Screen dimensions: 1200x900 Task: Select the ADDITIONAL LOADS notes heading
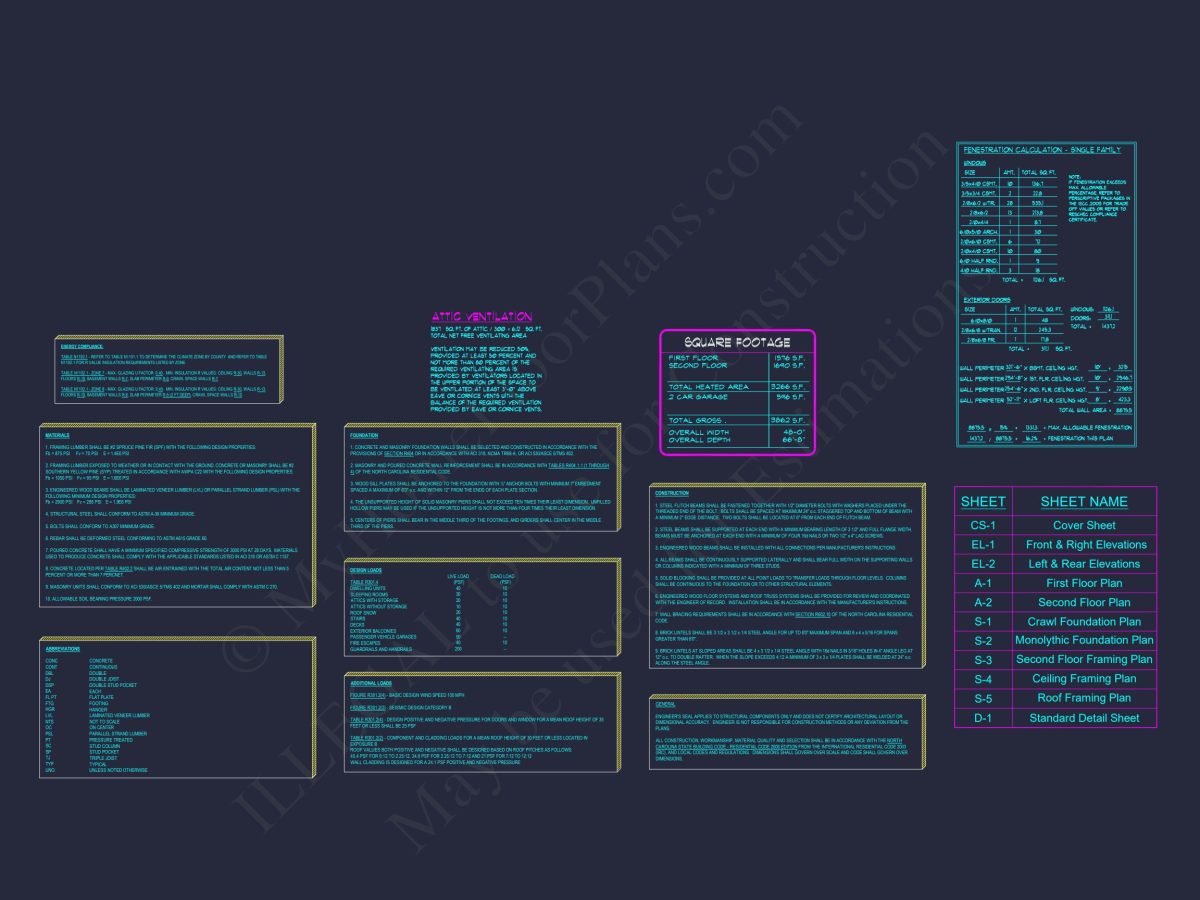[370, 683]
